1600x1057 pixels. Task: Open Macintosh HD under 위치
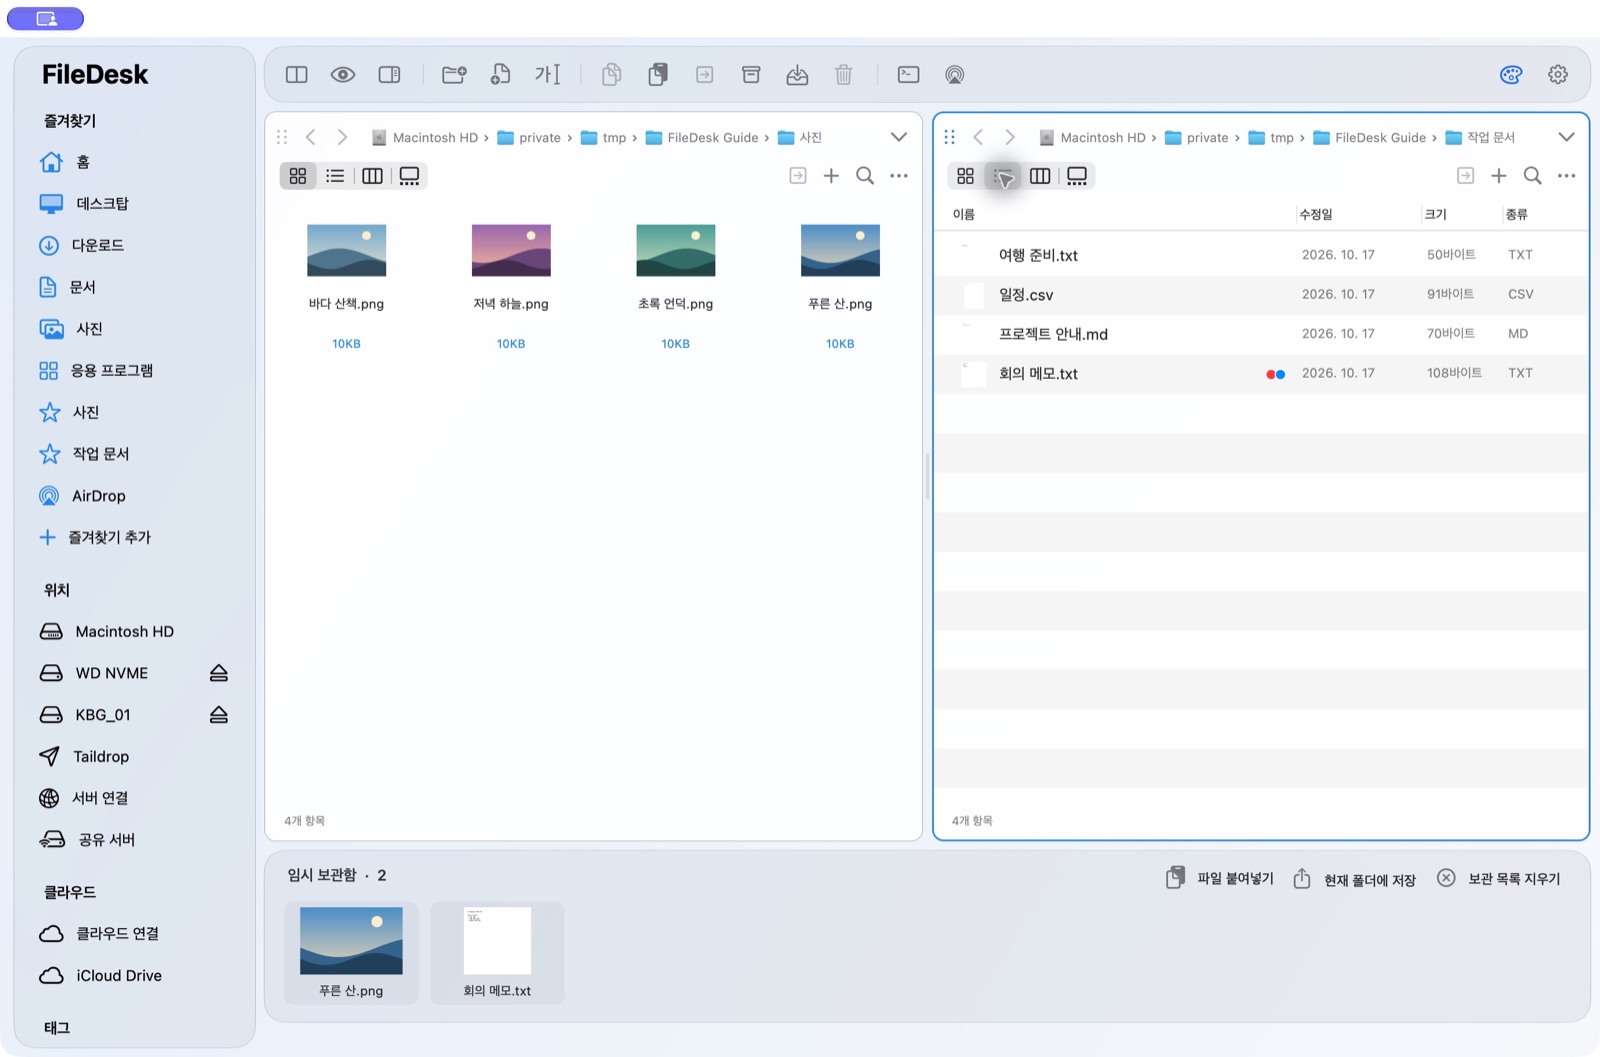(106, 632)
